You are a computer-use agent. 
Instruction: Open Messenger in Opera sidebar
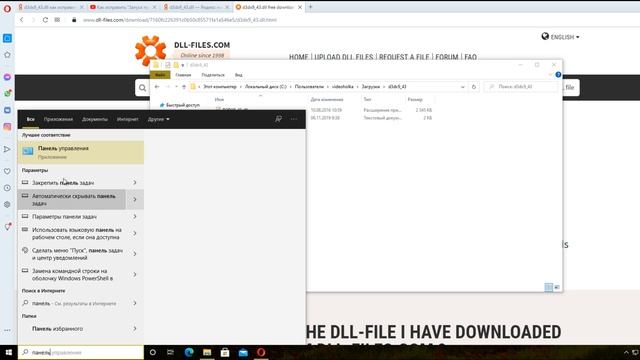coord(7,77)
